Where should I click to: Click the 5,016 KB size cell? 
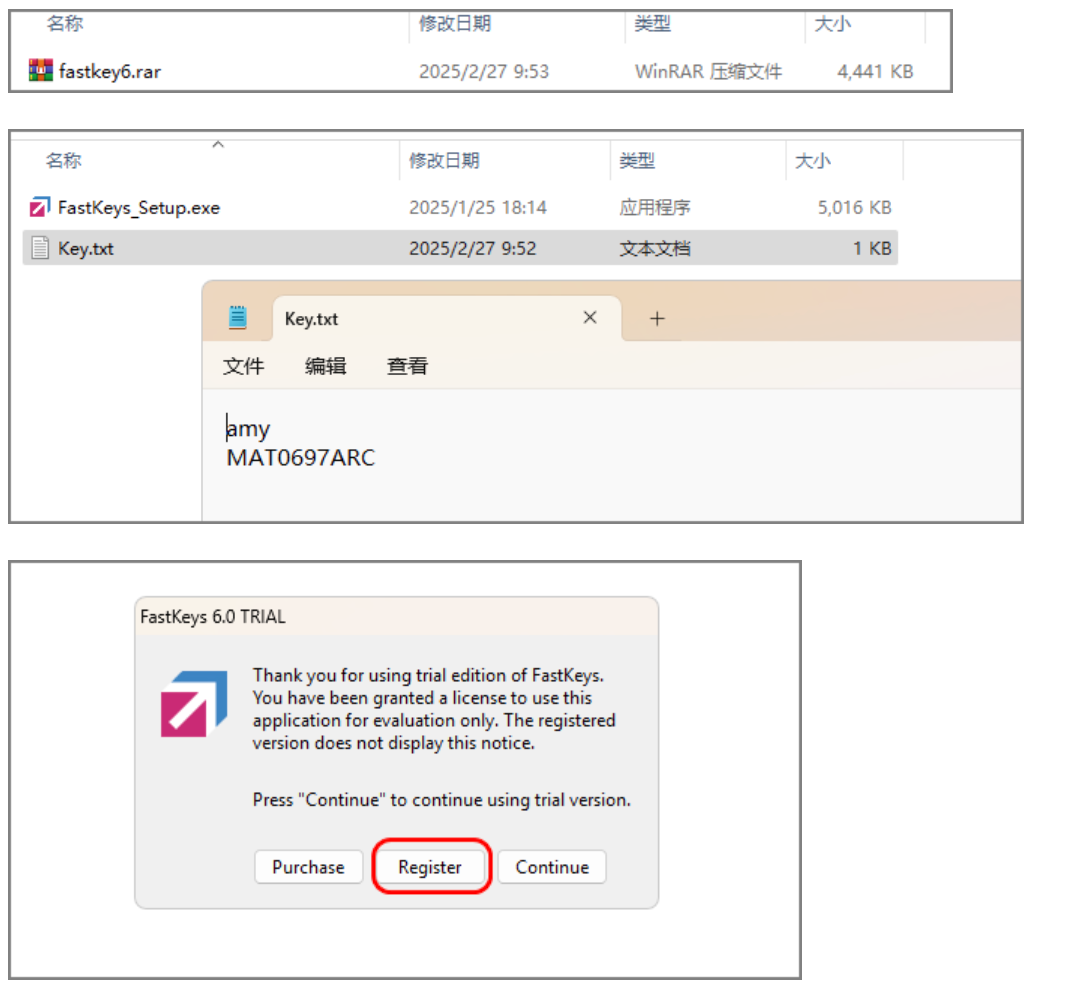(x=854, y=208)
